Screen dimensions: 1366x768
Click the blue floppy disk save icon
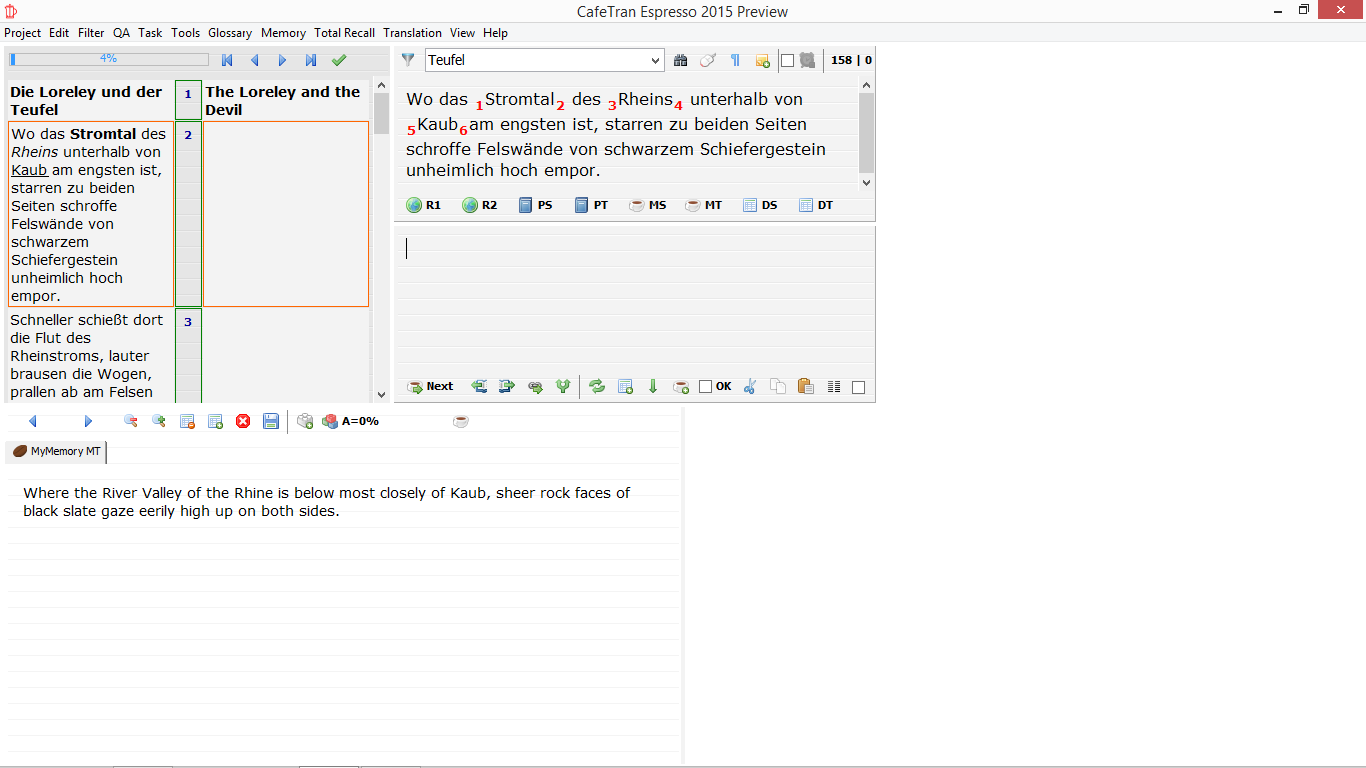[271, 421]
